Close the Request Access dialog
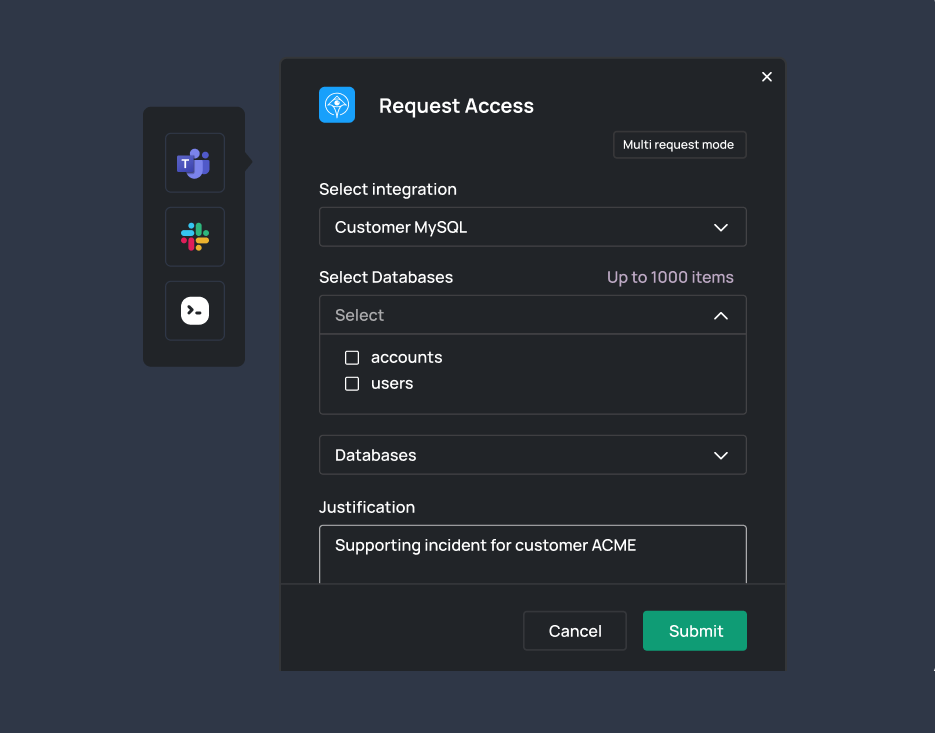Viewport: 935px width, 733px height. tap(767, 77)
